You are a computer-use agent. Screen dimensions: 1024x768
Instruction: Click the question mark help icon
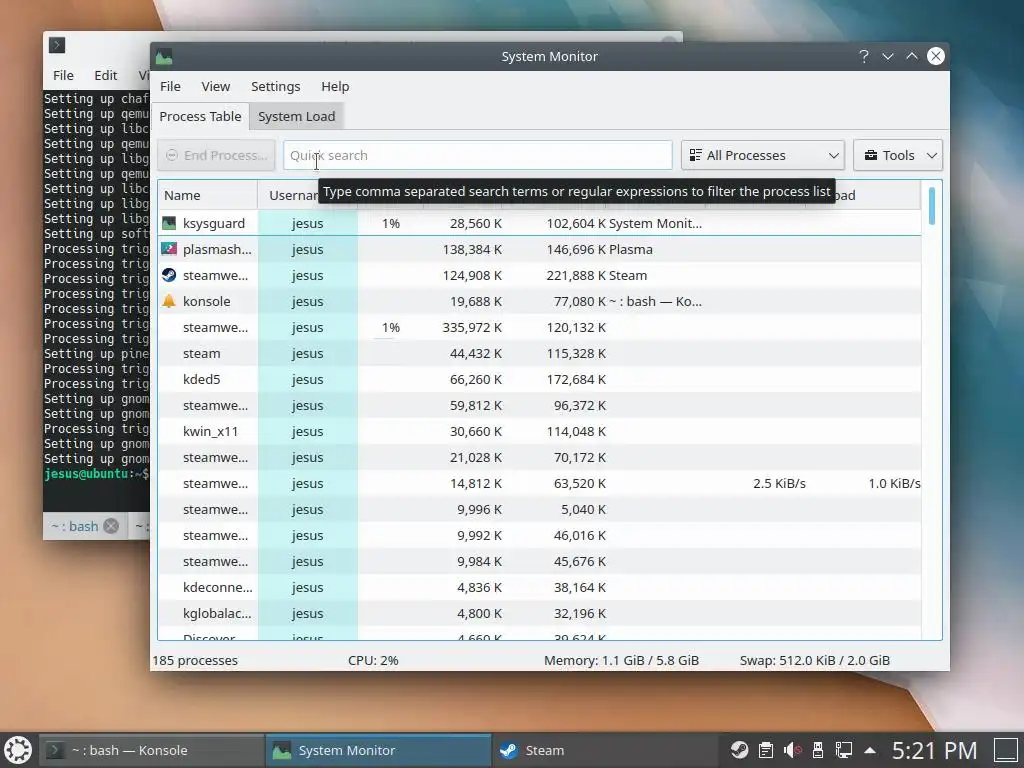click(x=864, y=56)
